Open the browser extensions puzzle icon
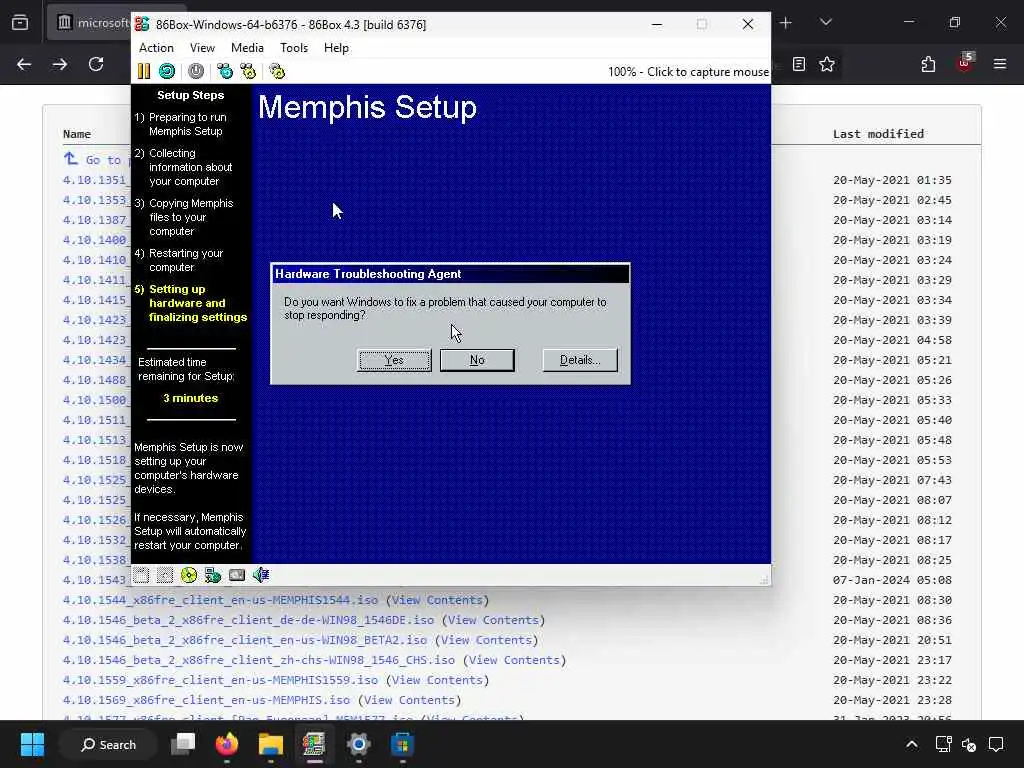 click(928, 64)
